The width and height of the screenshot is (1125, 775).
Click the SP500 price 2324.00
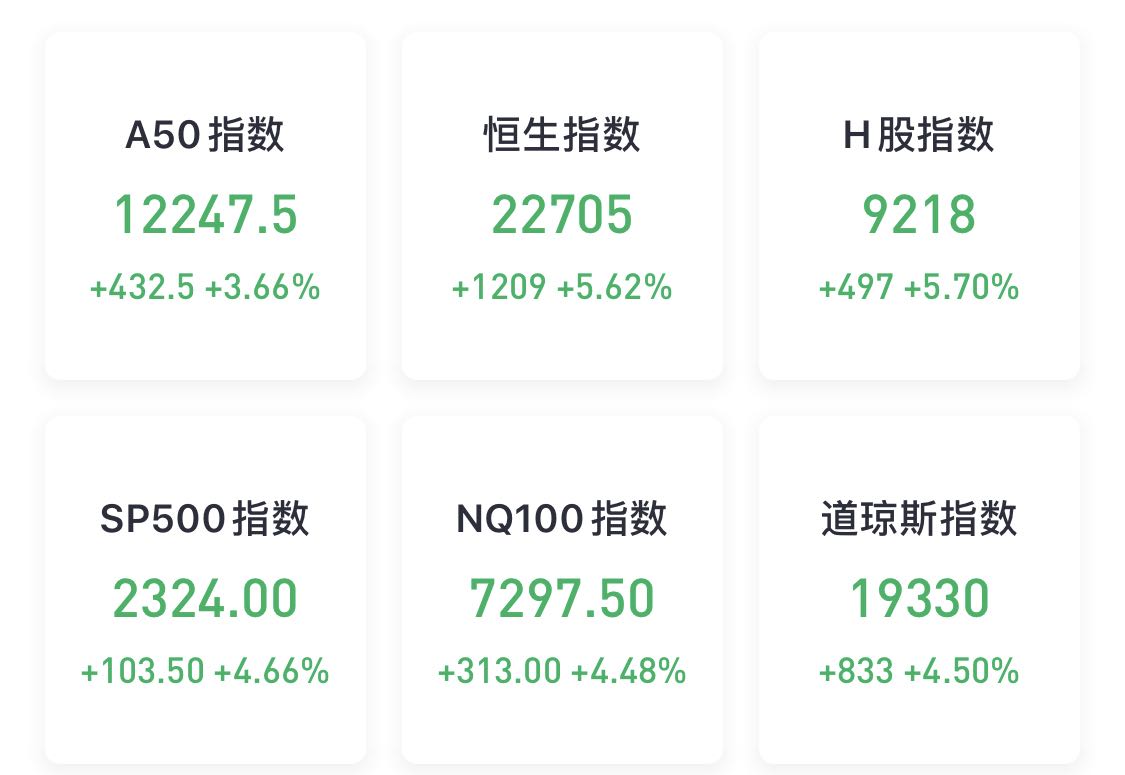205,598
